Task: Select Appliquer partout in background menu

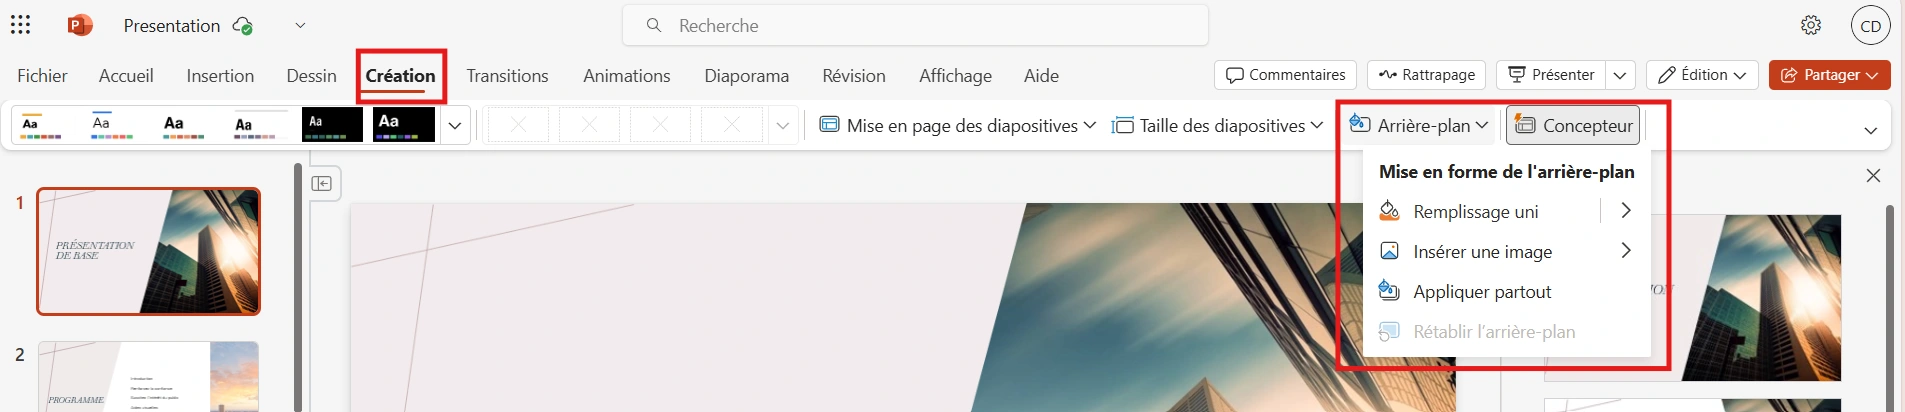Action: tap(1482, 292)
